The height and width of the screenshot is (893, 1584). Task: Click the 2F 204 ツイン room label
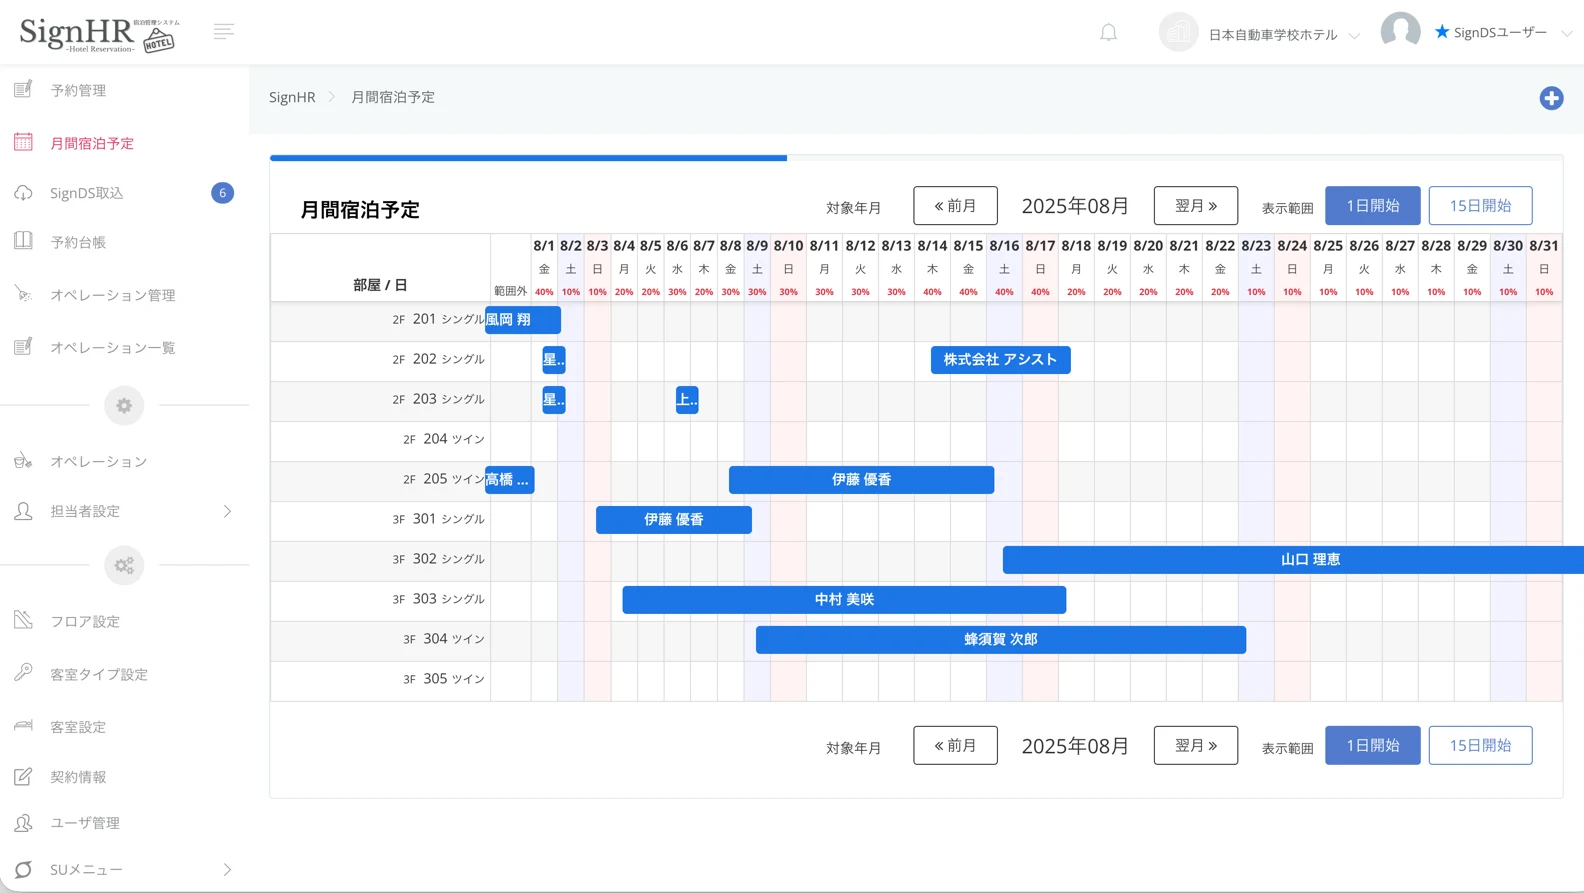pos(444,439)
